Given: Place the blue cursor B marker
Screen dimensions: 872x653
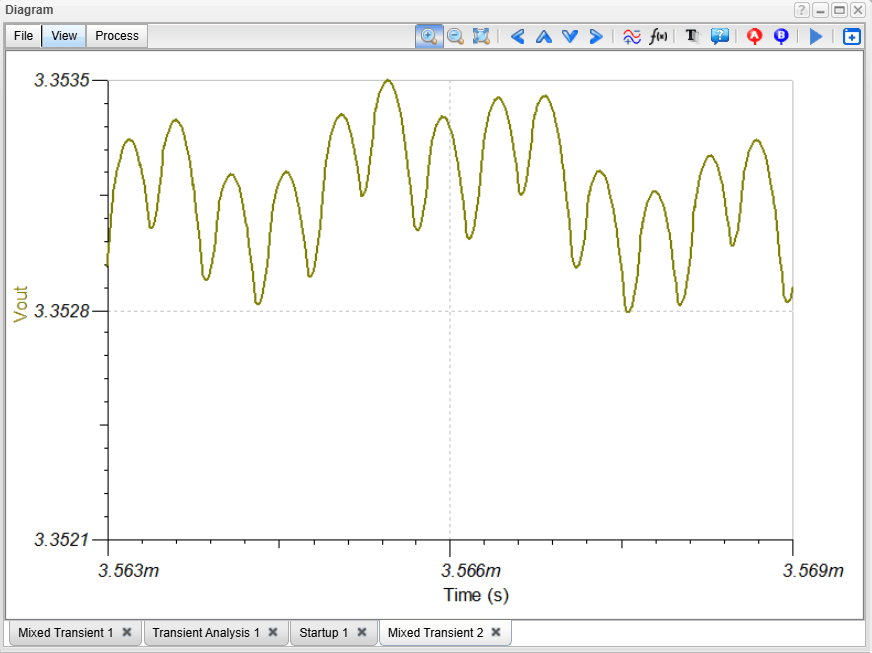Looking at the screenshot, I should (x=781, y=36).
